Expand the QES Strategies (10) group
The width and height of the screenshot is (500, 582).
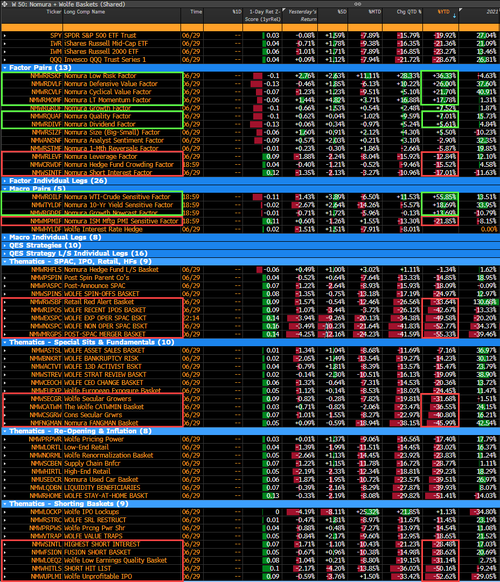pos(5,245)
